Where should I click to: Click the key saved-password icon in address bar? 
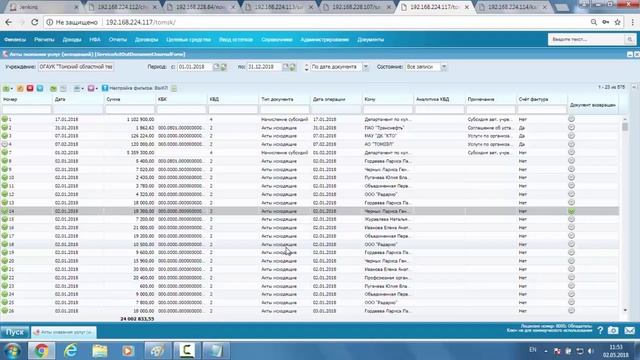pos(606,22)
